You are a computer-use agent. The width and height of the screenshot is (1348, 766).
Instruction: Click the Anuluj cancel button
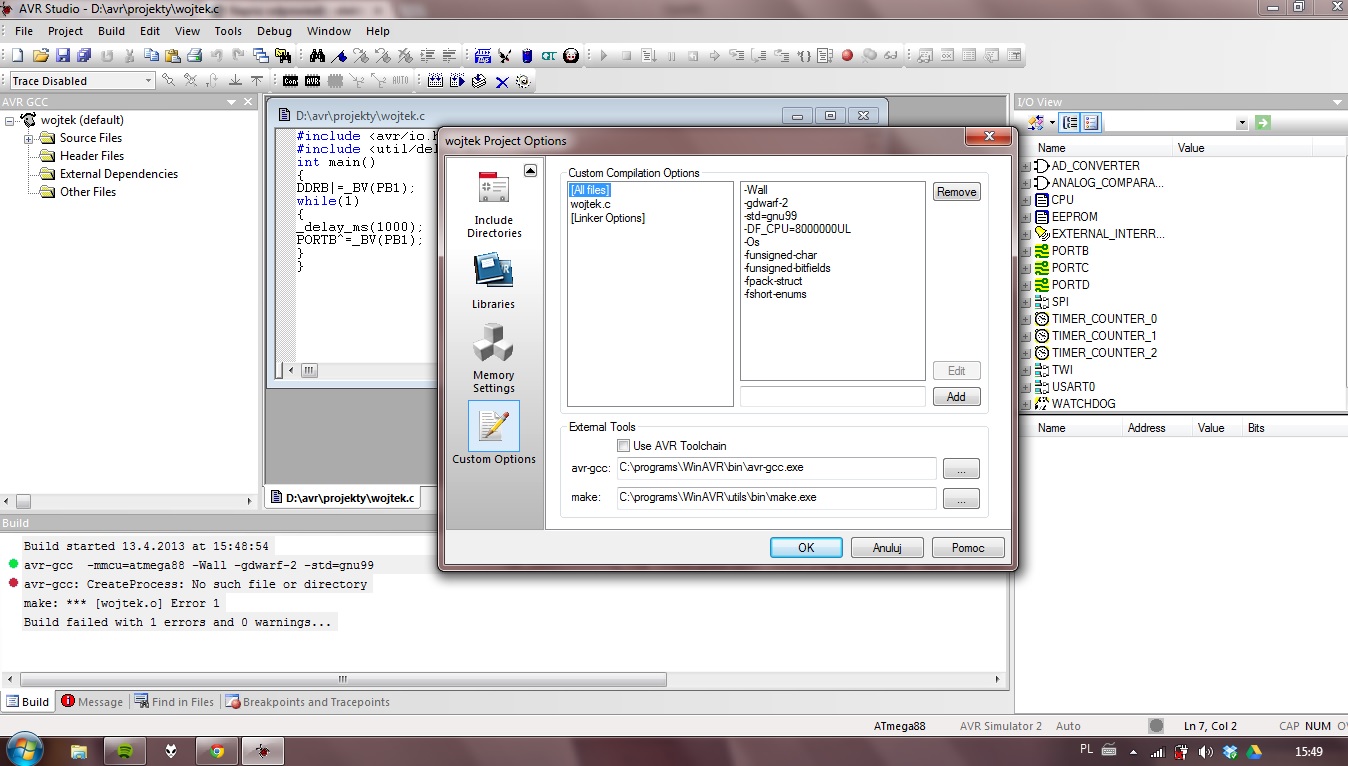tap(887, 547)
